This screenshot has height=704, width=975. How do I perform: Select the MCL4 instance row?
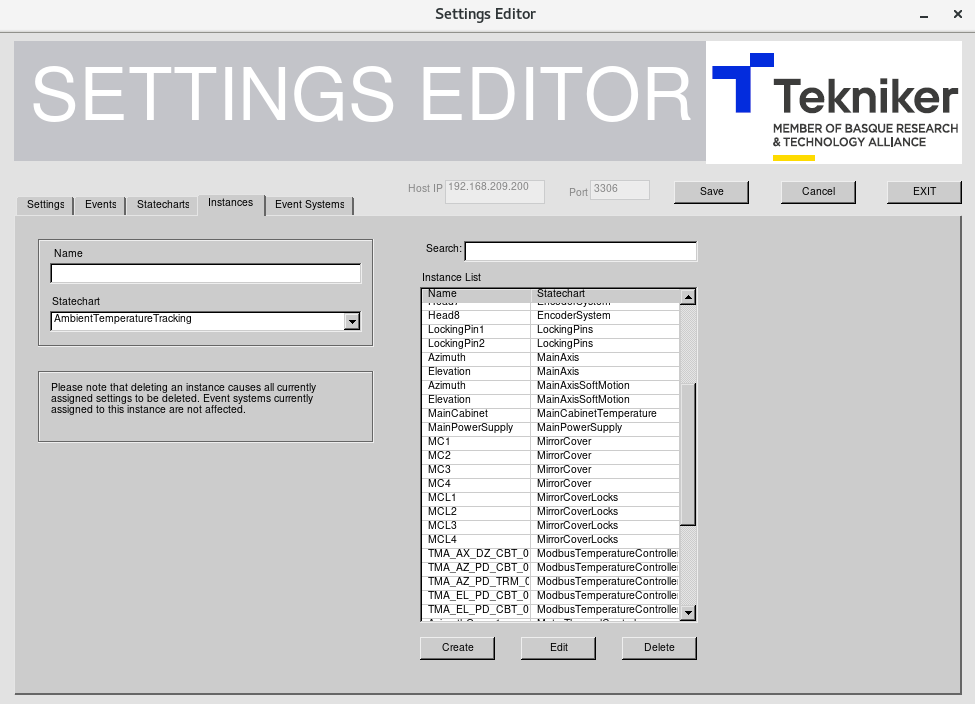551,539
